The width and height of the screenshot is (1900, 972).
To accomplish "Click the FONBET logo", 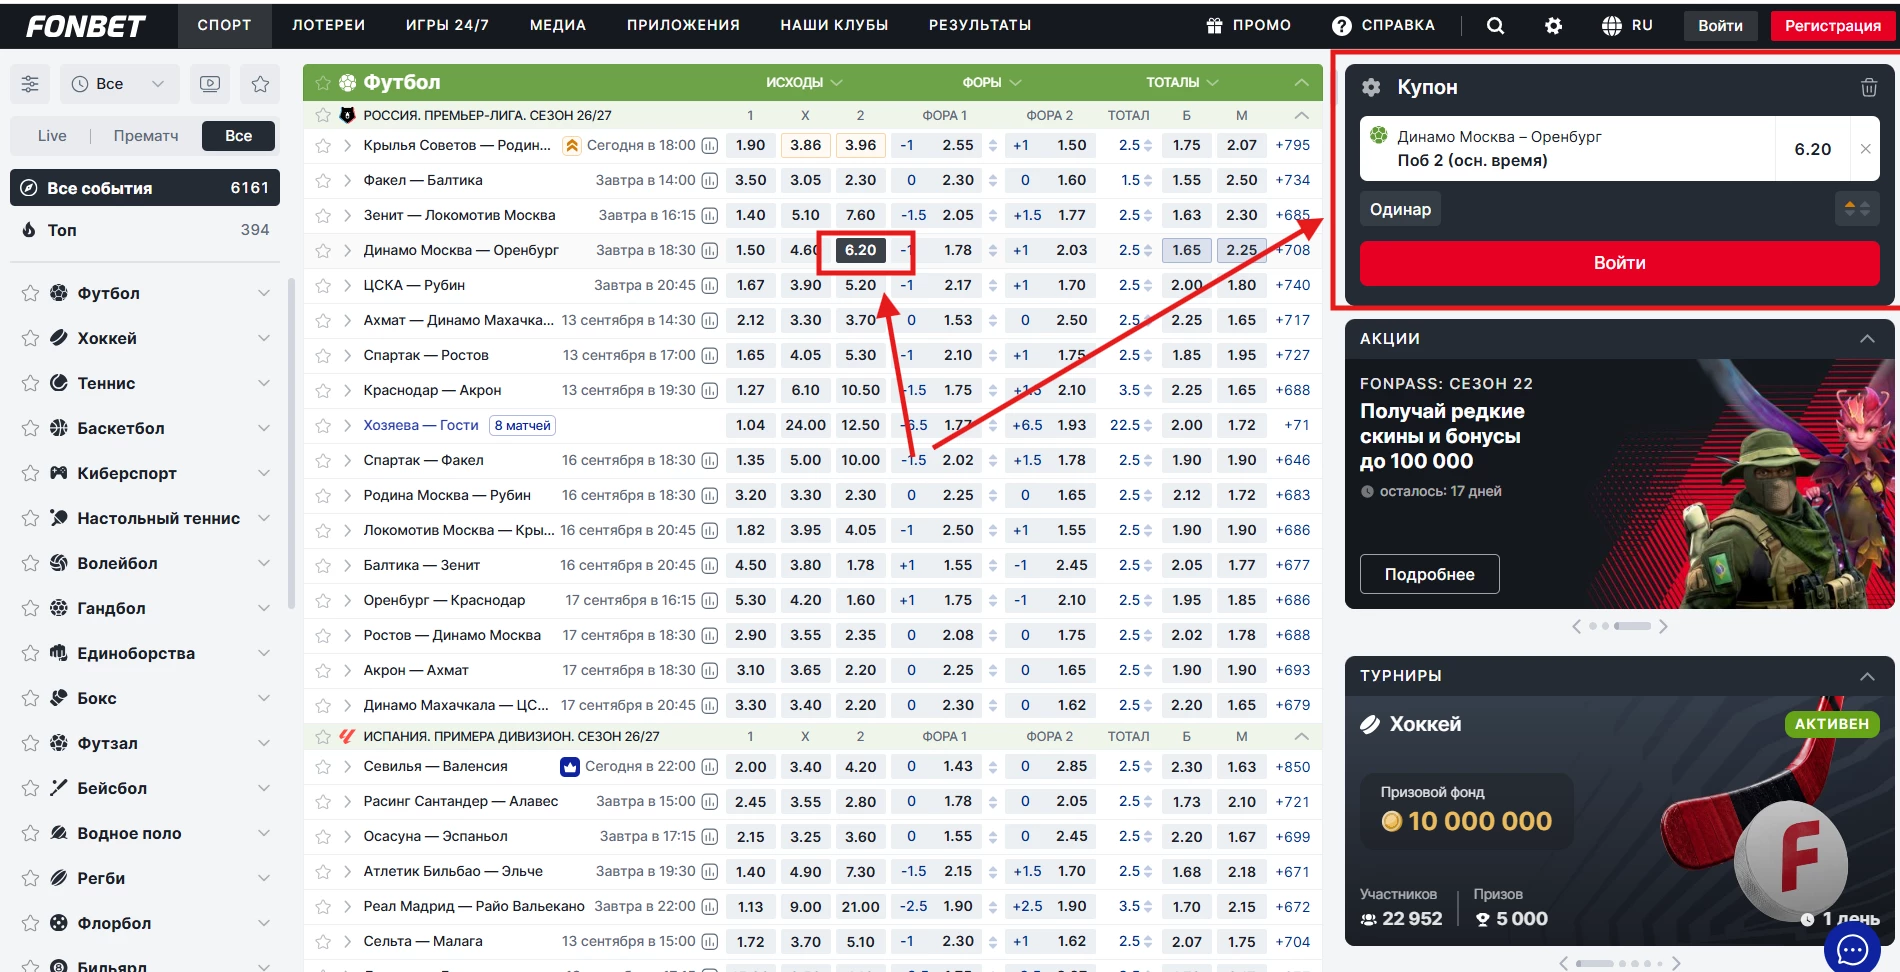I will (x=86, y=26).
